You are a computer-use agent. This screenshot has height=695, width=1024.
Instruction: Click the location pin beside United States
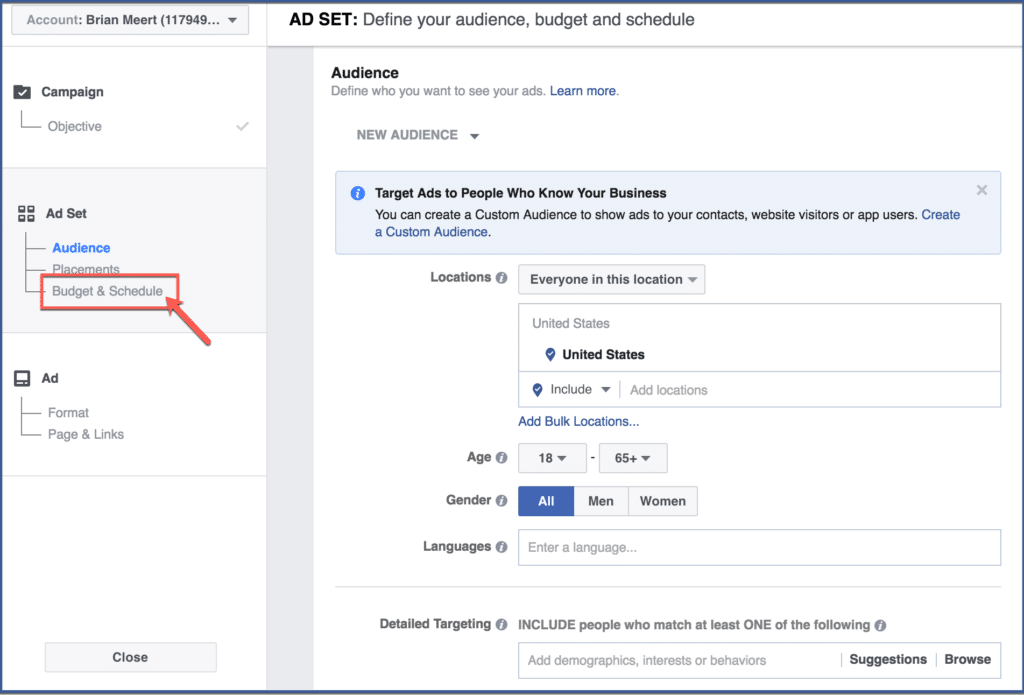551,354
